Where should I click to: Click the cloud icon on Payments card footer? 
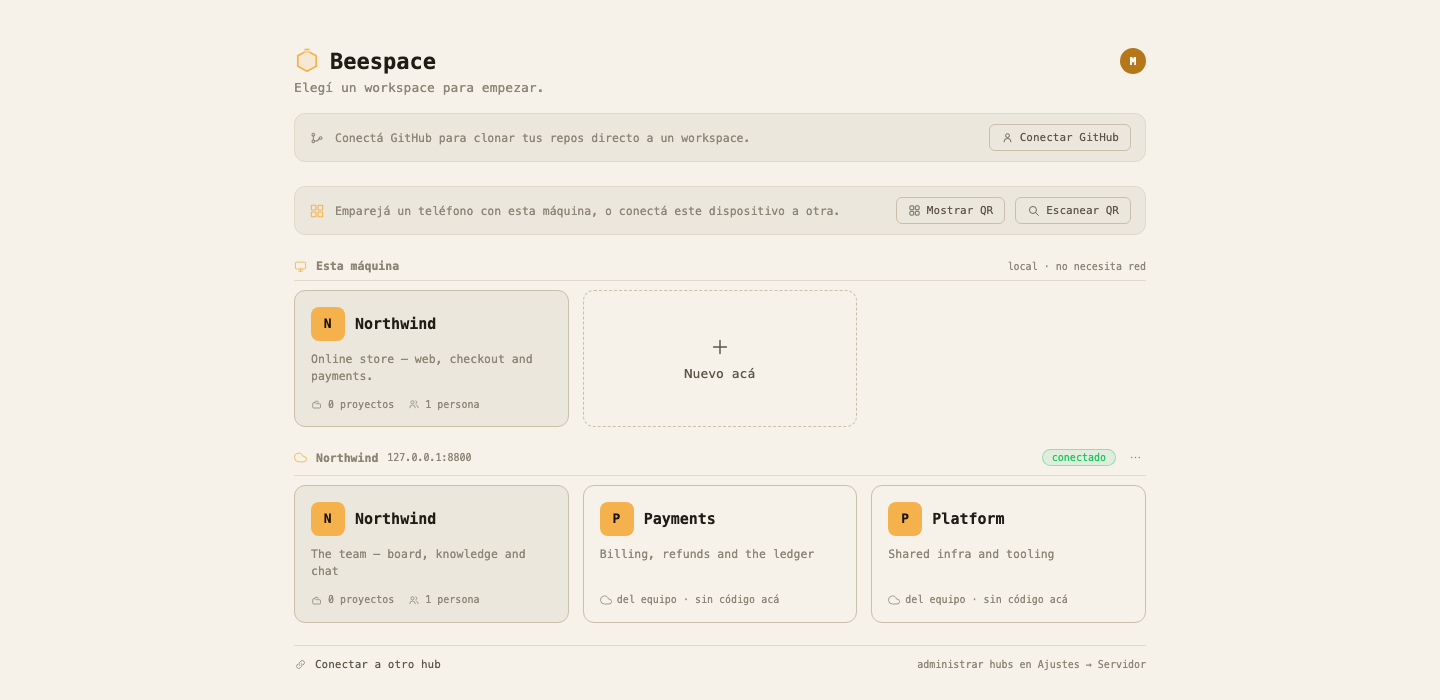pos(606,600)
